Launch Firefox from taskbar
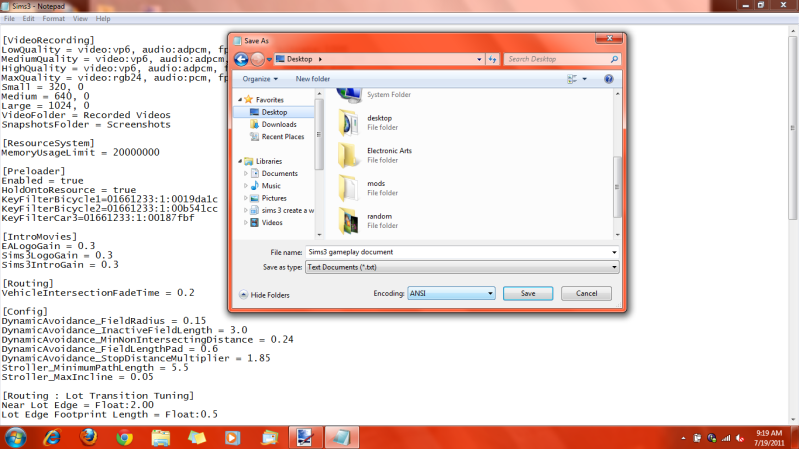The image size is (799, 449). point(88,437)
